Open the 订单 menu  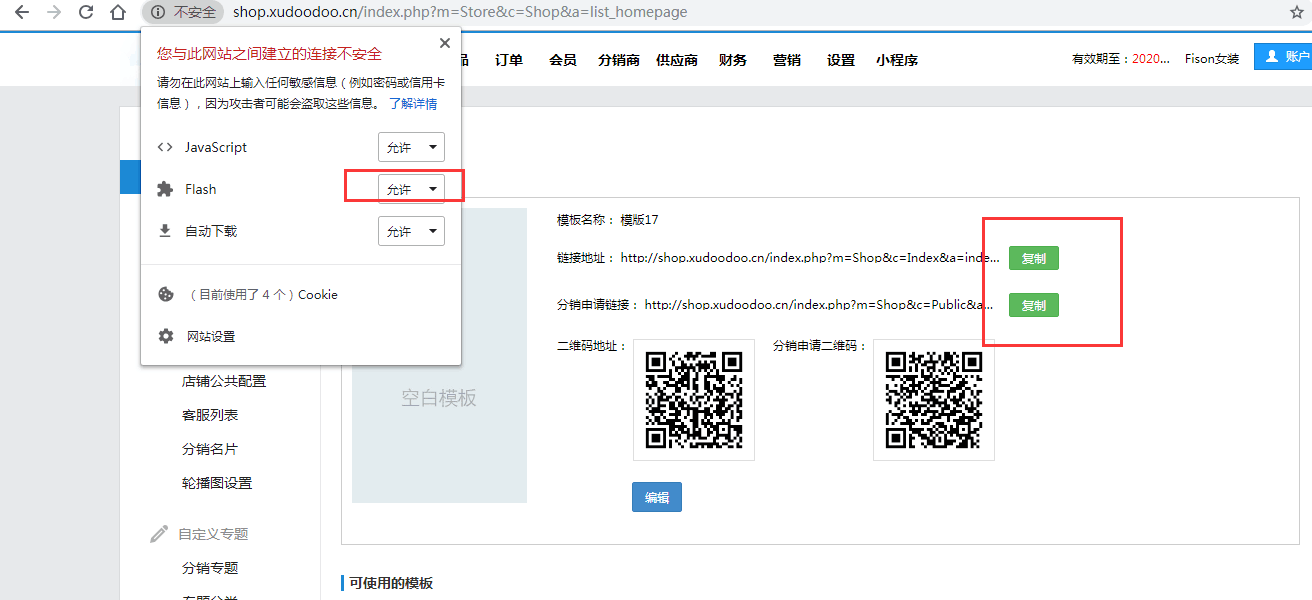pos(509,60)
